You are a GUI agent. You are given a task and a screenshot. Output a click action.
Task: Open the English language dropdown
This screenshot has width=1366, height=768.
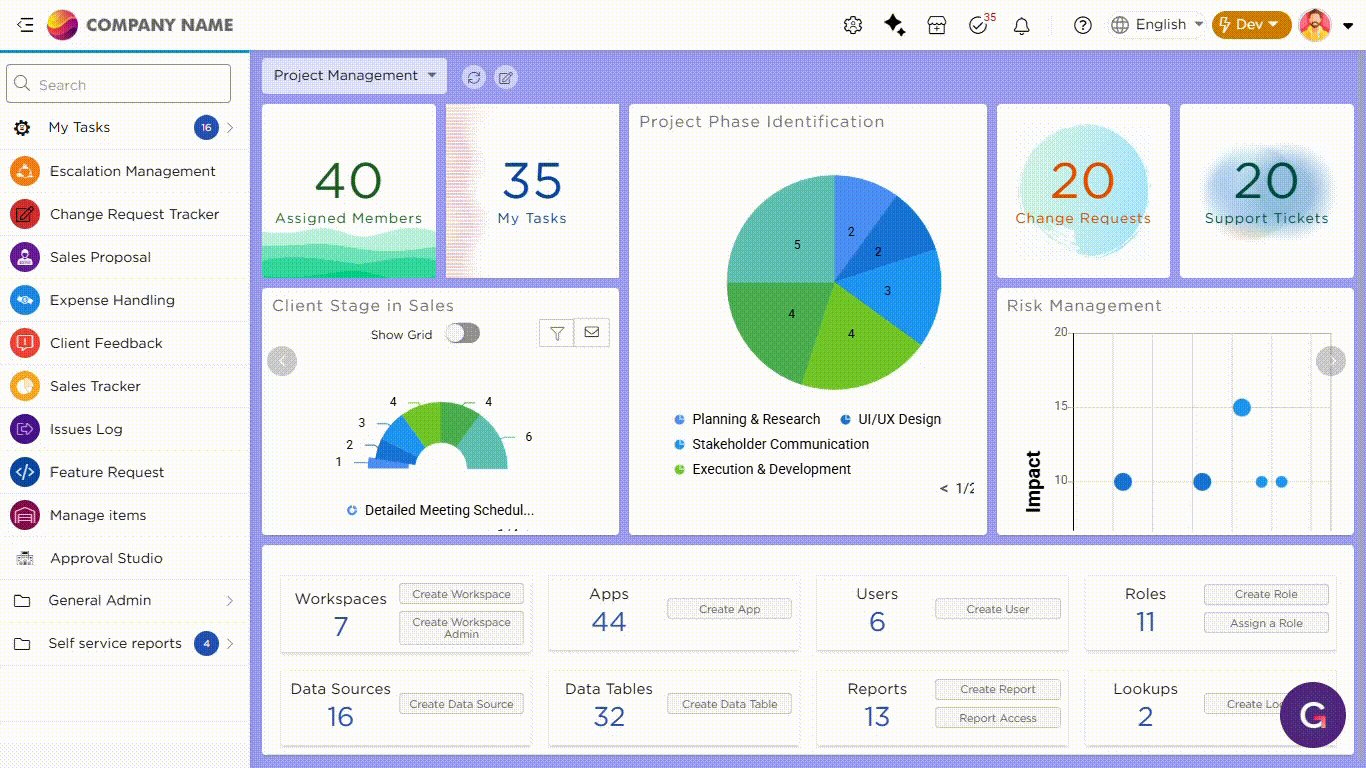(1157, 25)
